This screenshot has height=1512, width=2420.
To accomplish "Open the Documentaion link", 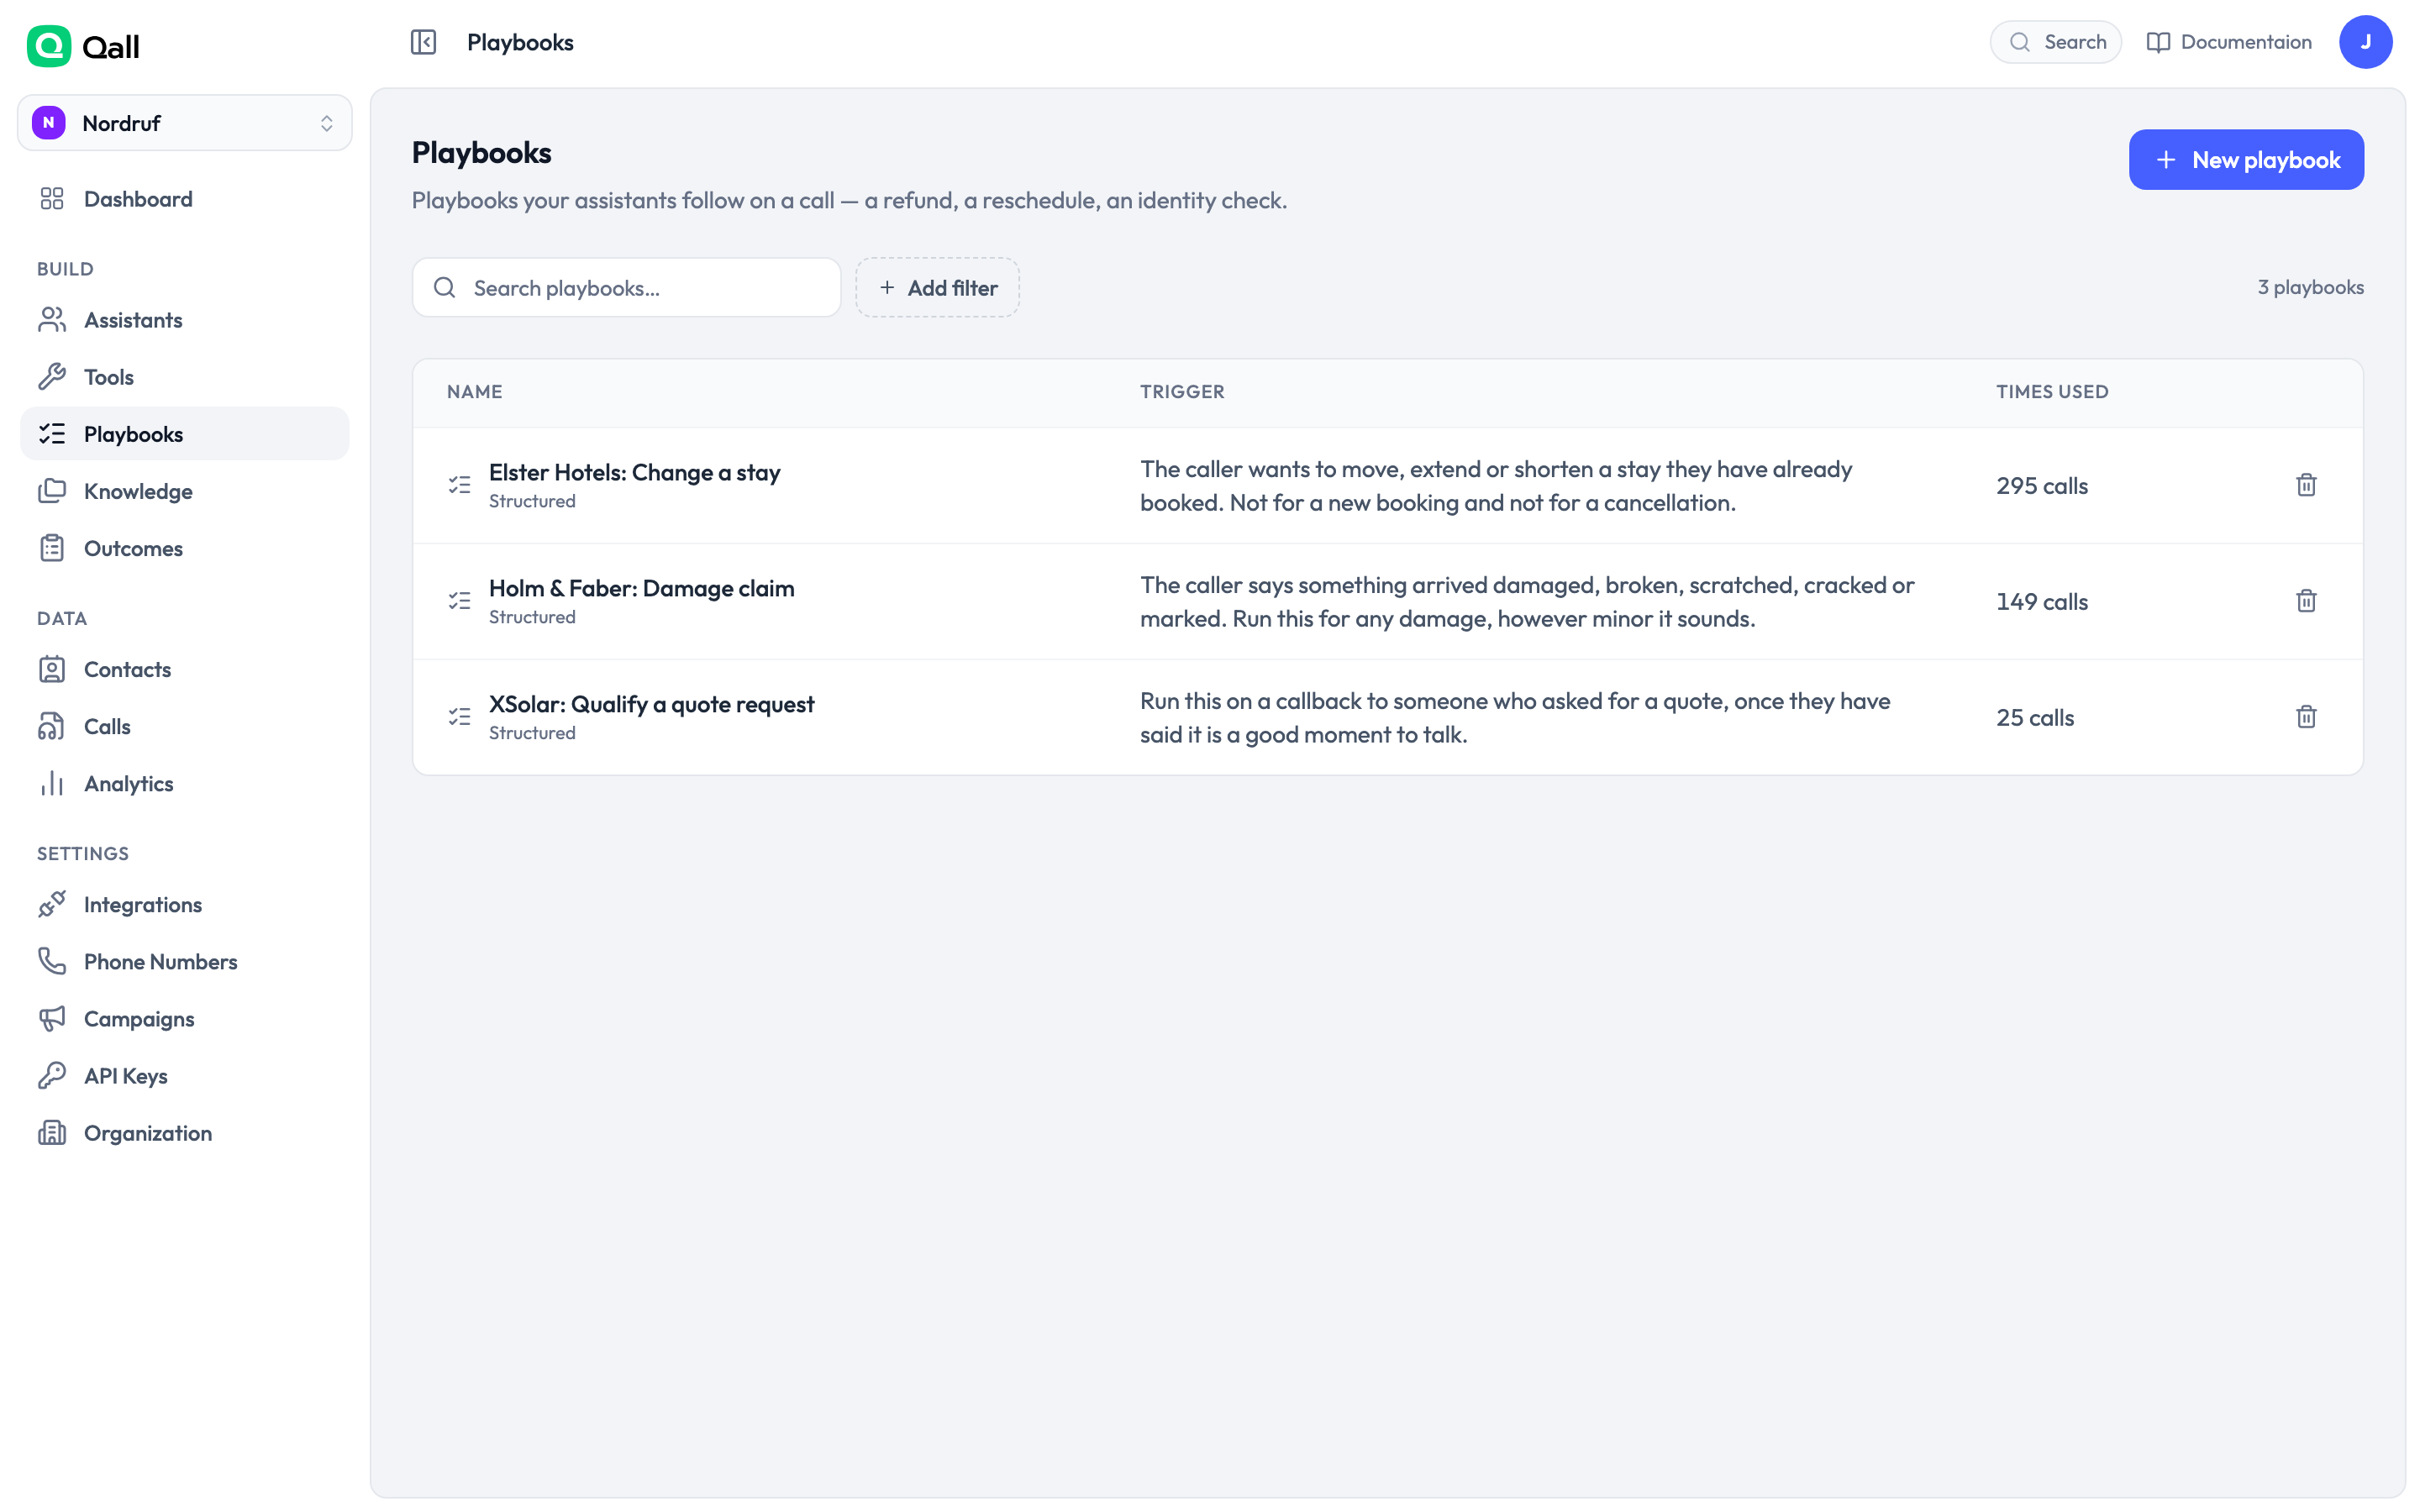I will click(2228, 42).
